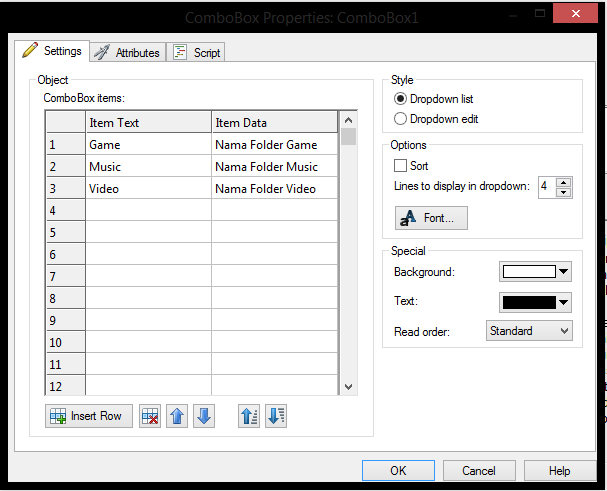Select row header number 3
This screenshot has height=491, width=607.
pos(65,189)
